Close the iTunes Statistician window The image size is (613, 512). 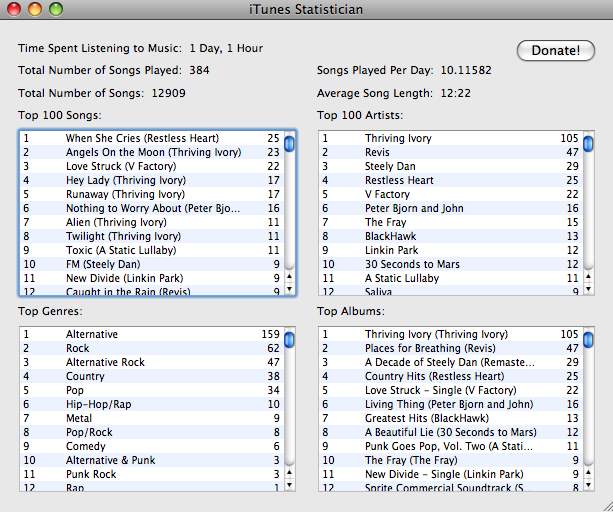(14, 9)
